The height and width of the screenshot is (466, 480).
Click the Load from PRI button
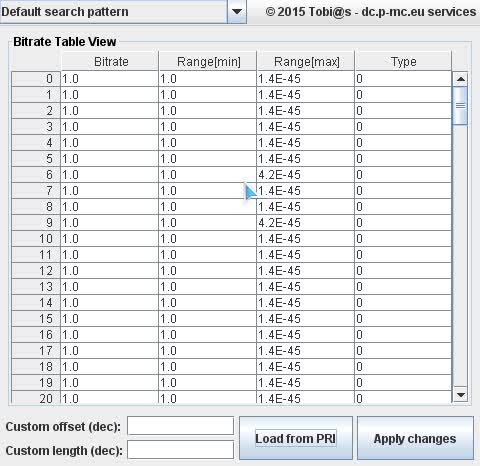tap(296, 438)
